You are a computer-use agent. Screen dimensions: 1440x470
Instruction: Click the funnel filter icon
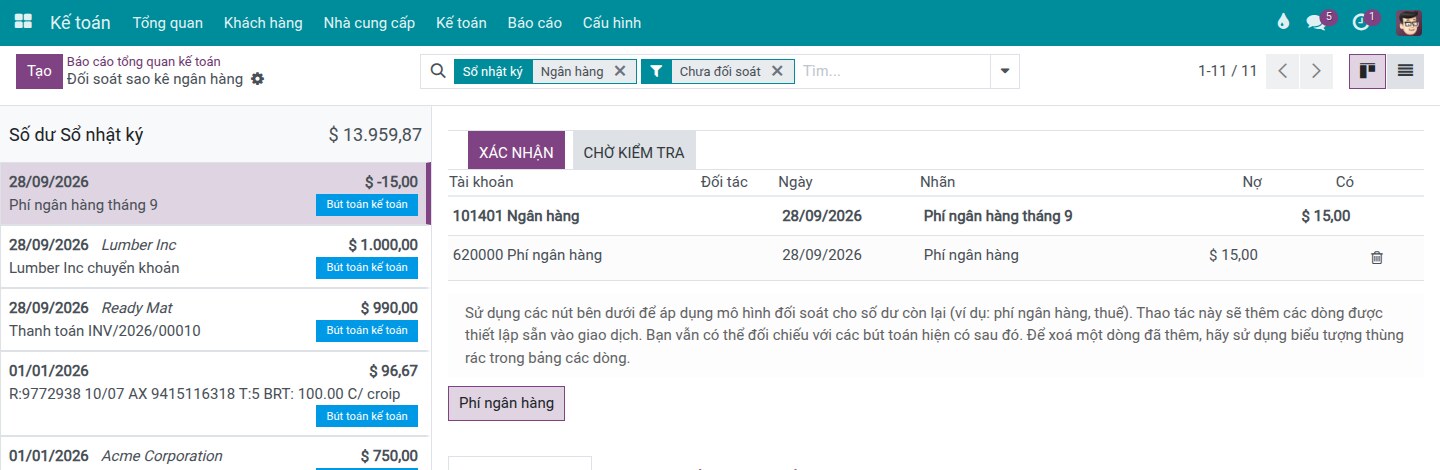[656, 71]
